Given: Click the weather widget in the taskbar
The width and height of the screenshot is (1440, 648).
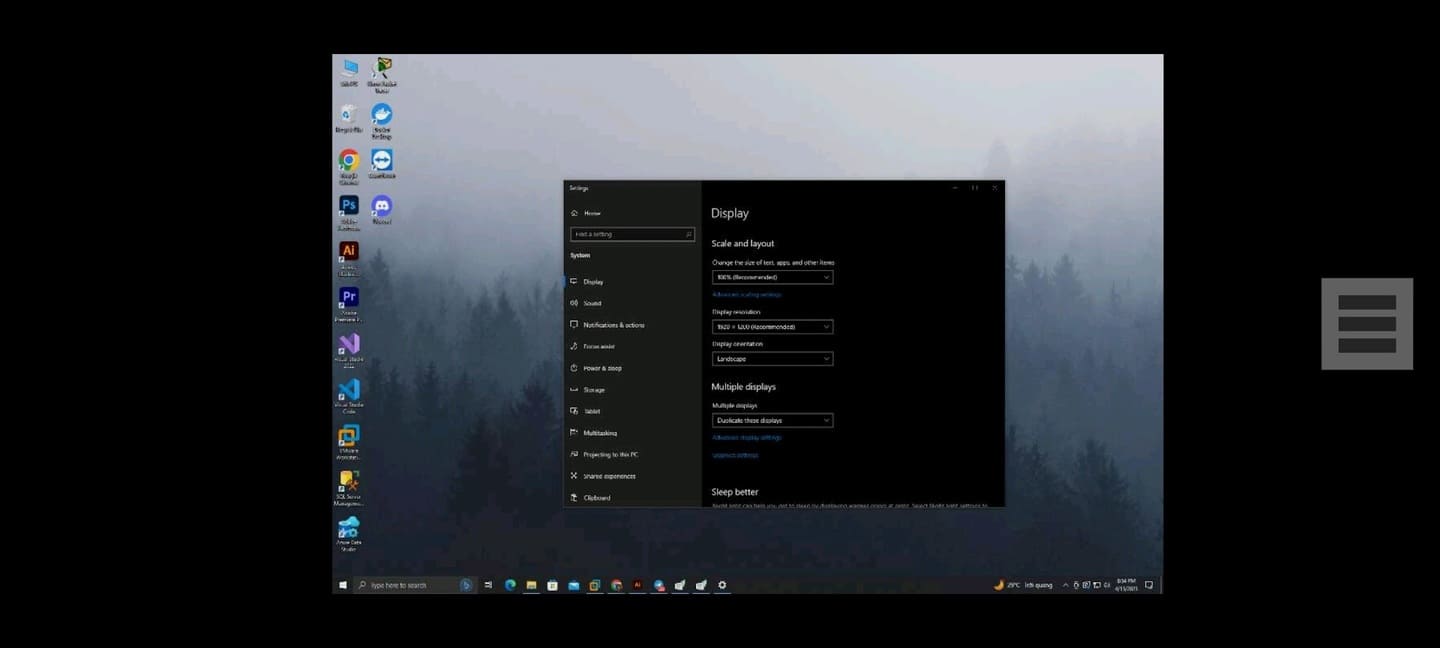Looking at the screenshot, I should coord(1023,585).
